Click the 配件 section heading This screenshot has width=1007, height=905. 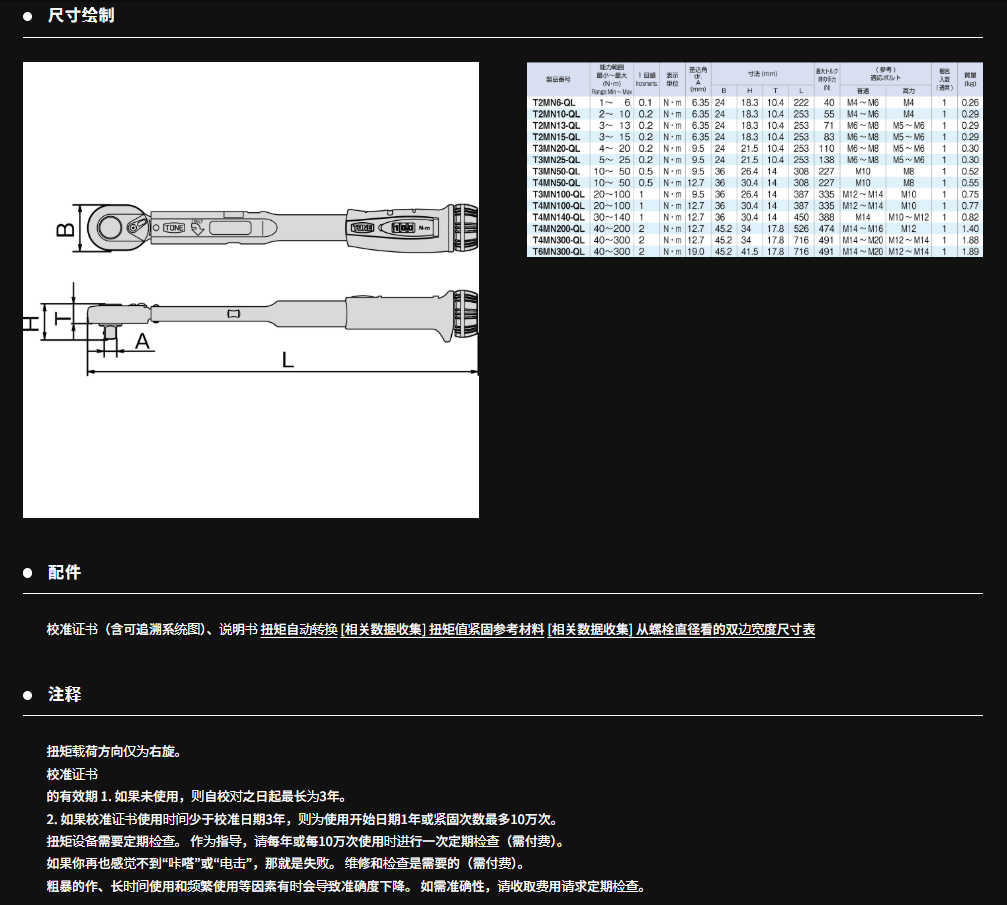[64, 573]
